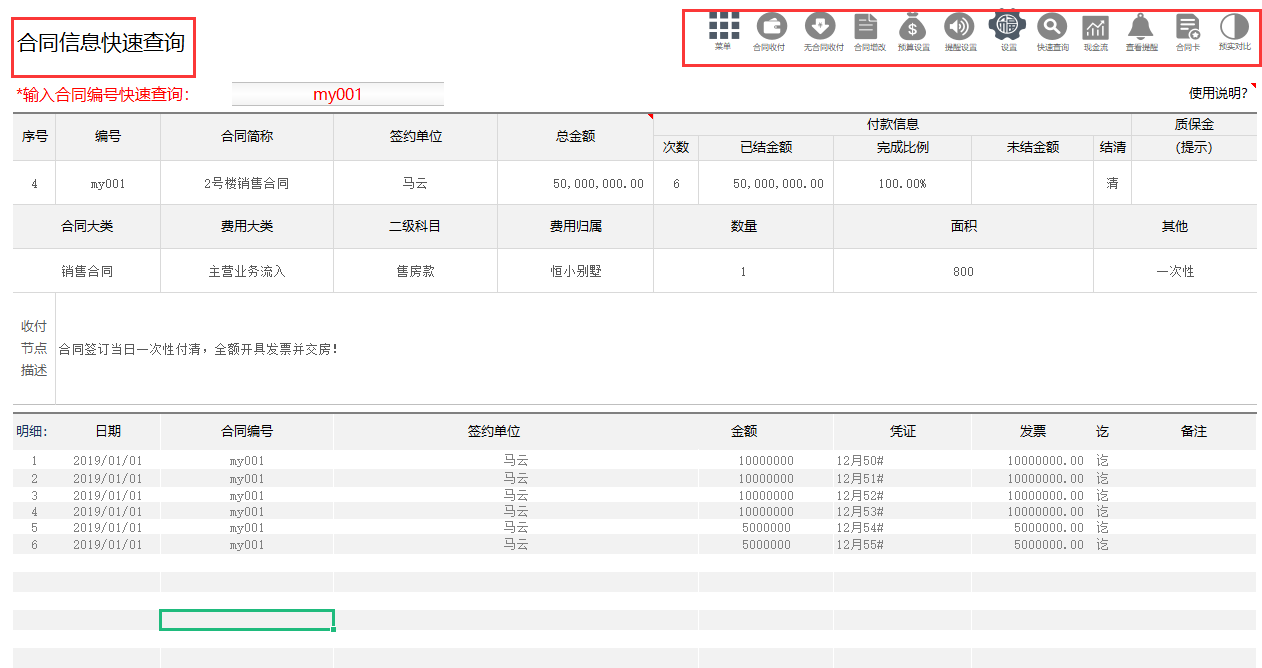This screenshot has width=1262, height=668.
Task: Open the 菜单 grid menu icon
Action: [x=724, y=28]
